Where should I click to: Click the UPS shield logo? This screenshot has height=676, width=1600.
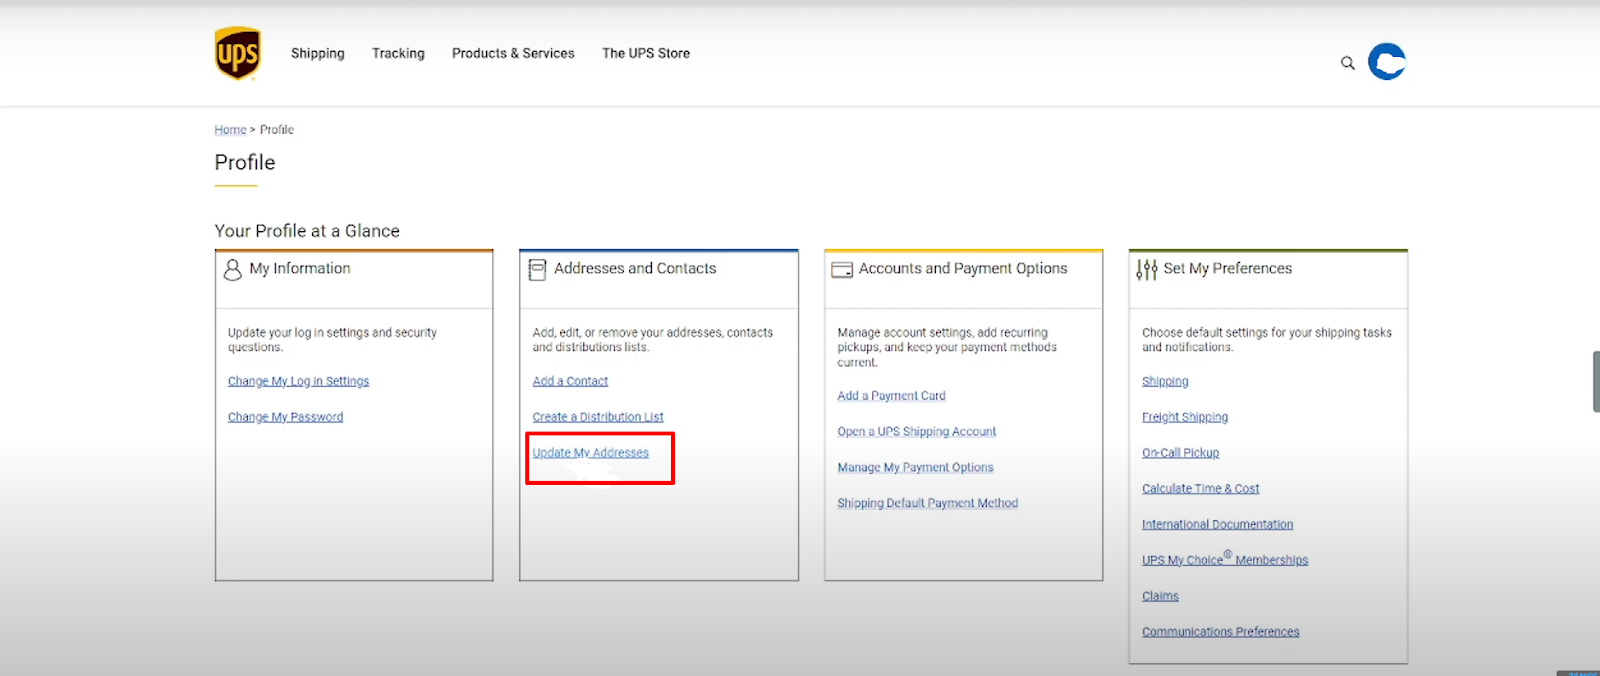[x=238, y=53]
